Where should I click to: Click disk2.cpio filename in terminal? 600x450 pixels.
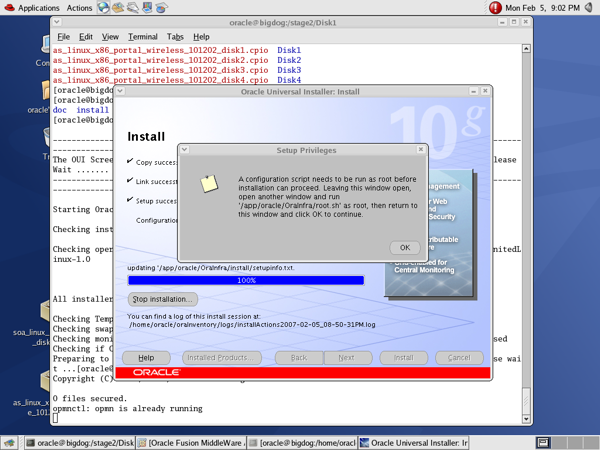pyautogui.click(x=160, y=60)
